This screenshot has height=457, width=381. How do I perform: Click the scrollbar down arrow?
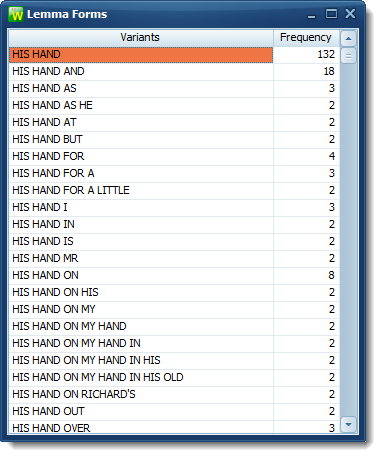(x=349, y=424)
